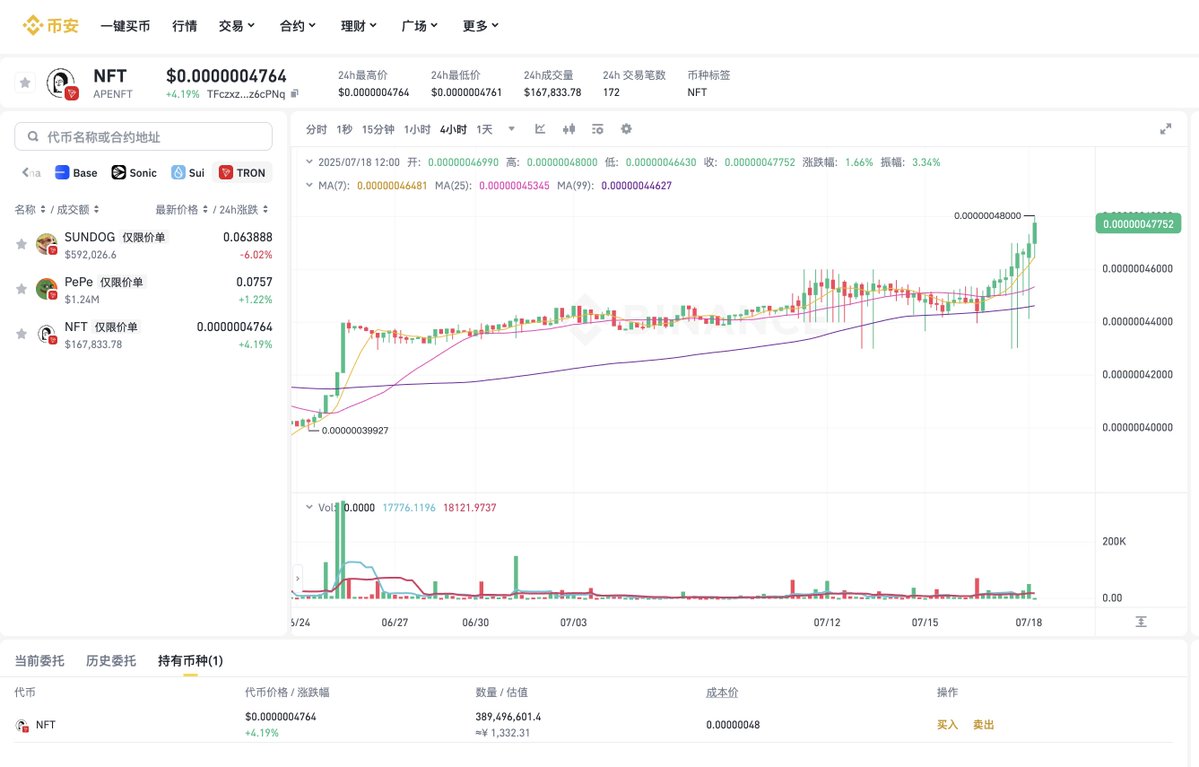The height and width of the screenshot is (767, 1199).
Task: Open the technical indicators icon
Action: pyautogui.click(x=597, y=128)
